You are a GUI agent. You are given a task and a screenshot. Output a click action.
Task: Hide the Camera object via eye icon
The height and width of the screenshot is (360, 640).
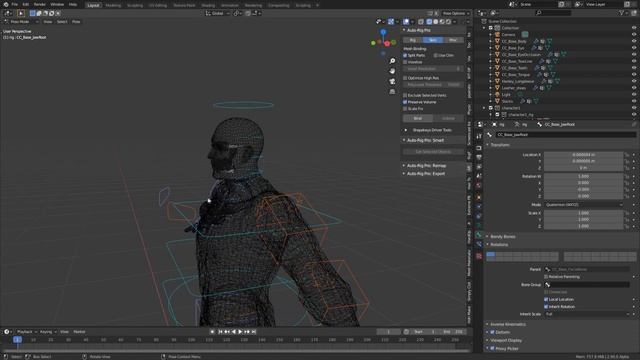pos(634,35)
